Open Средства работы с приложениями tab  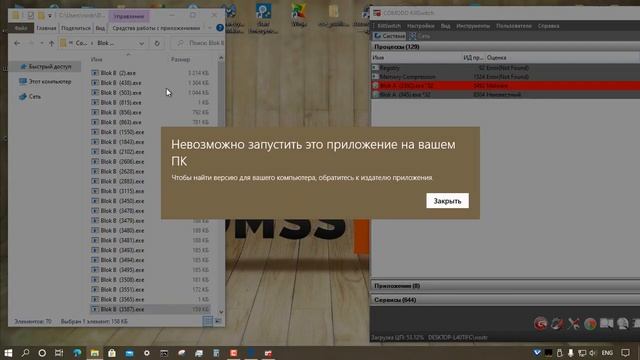[156, 28]
